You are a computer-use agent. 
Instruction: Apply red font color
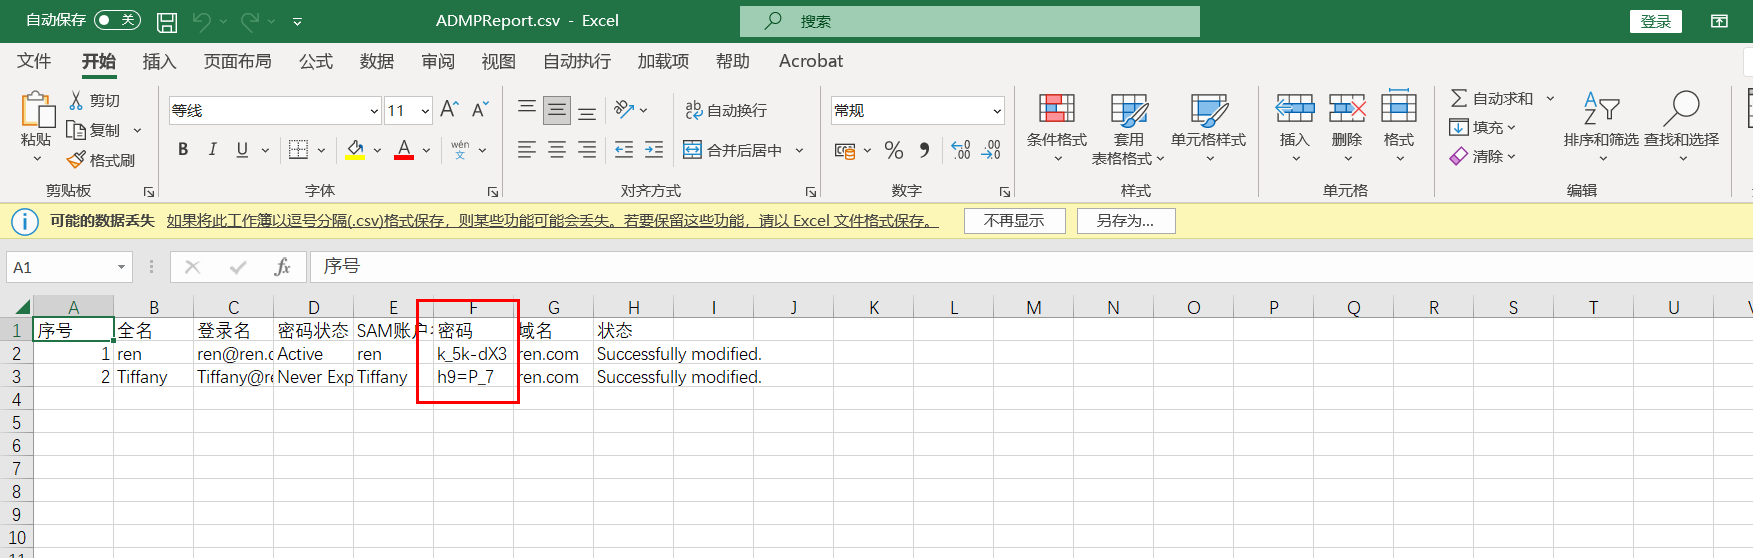click(x=404, y=150)
